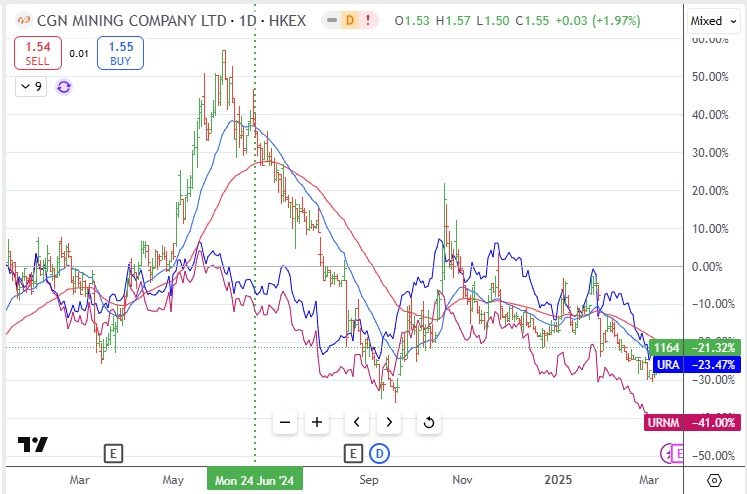The image size is (747, 494).
Task: Click the Sep time axis label
Action: [x=369, y=480]
